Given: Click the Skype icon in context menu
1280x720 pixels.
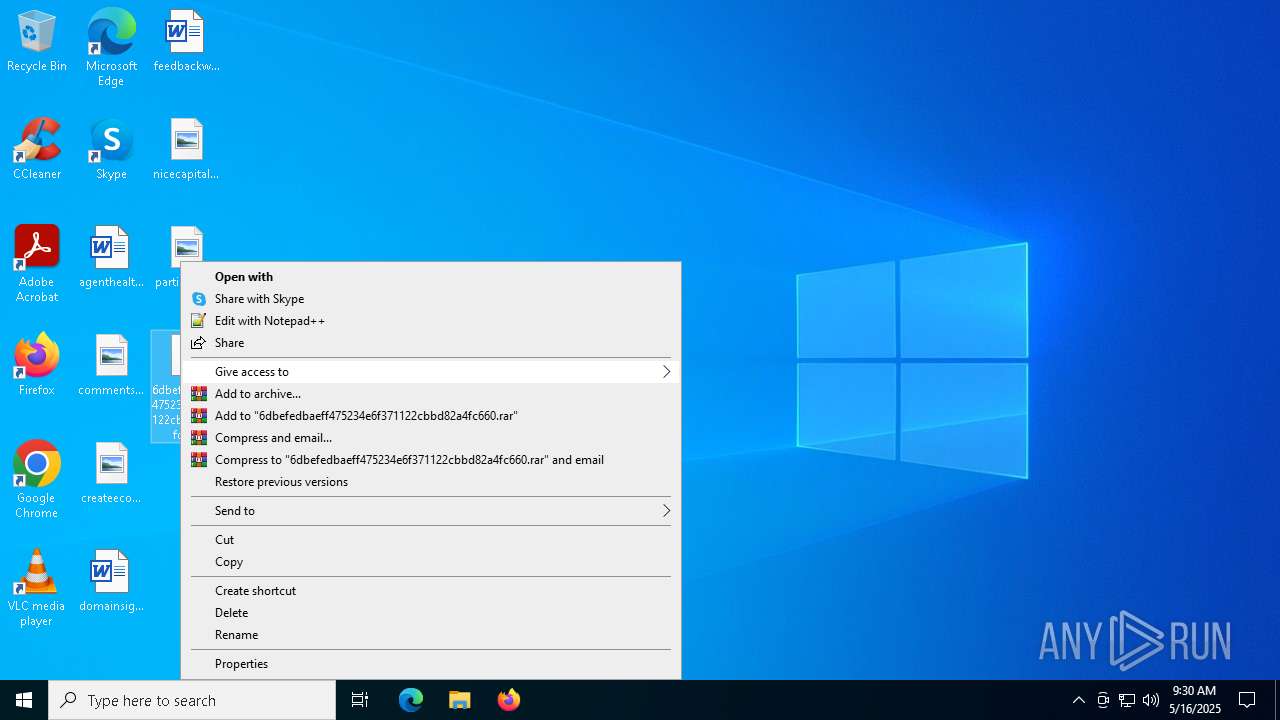Looking at the screenshot, I should pyautogui.click(x=199, y=299).
